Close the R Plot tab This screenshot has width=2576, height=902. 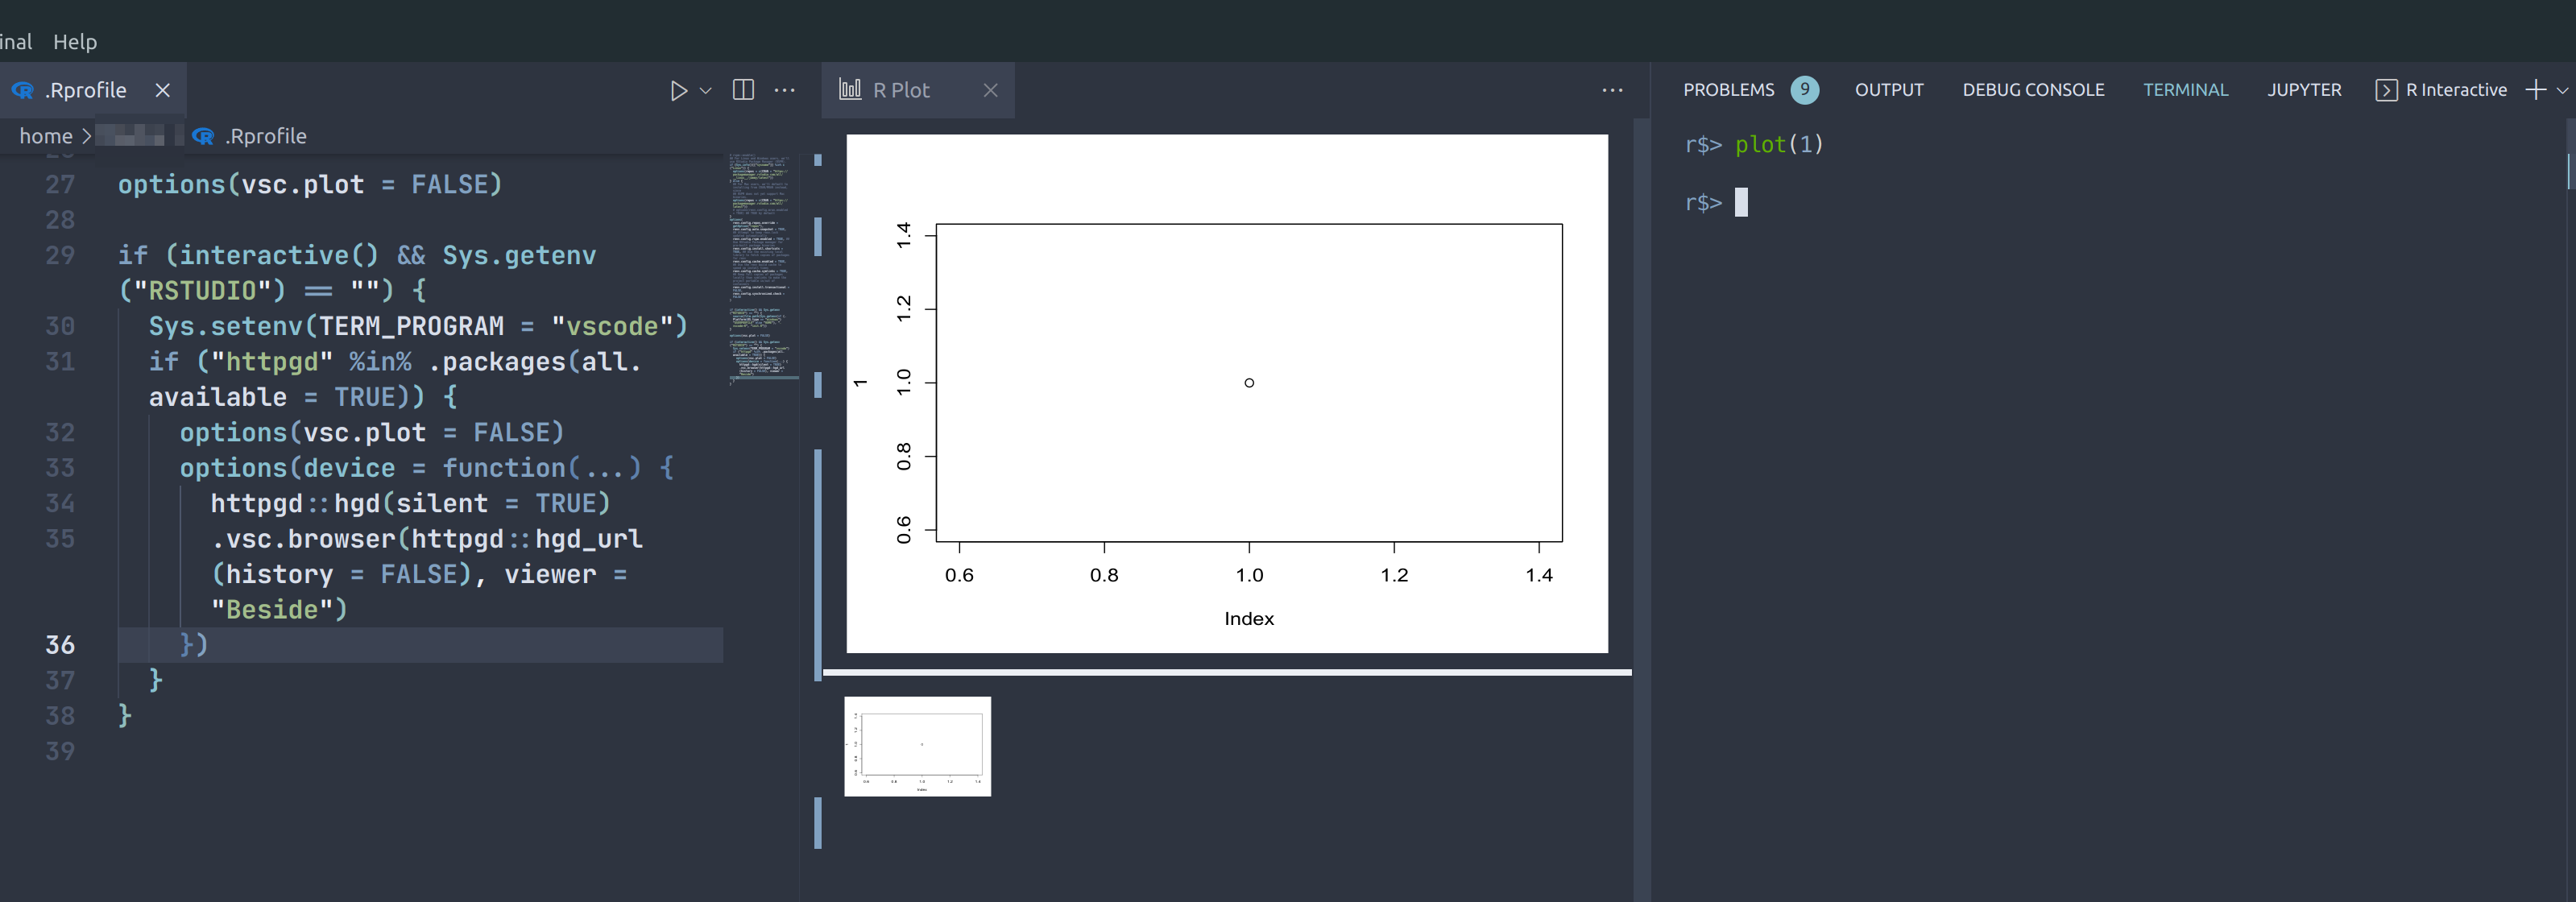[x=990, y=90]
